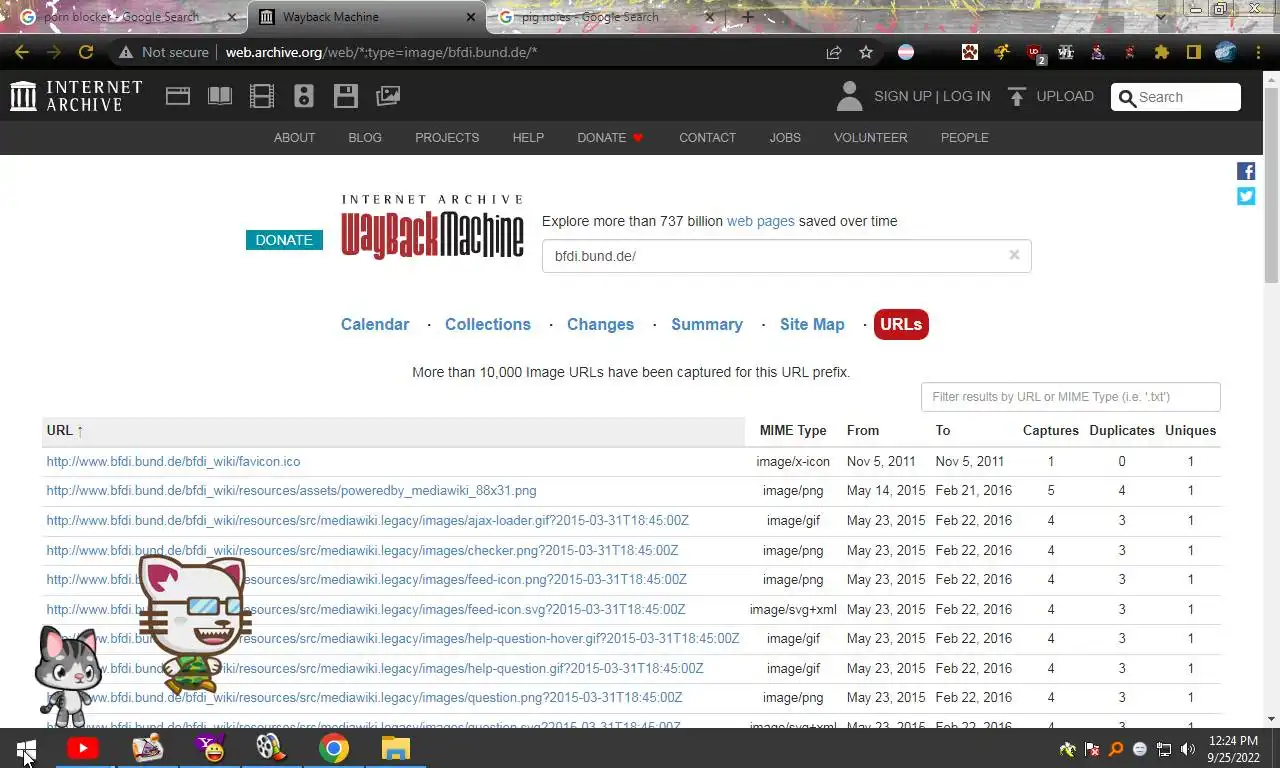Open the Audio speaker icon
Image resolution: width=1280 pixels, height=768 pixels.
coord(304,96)
